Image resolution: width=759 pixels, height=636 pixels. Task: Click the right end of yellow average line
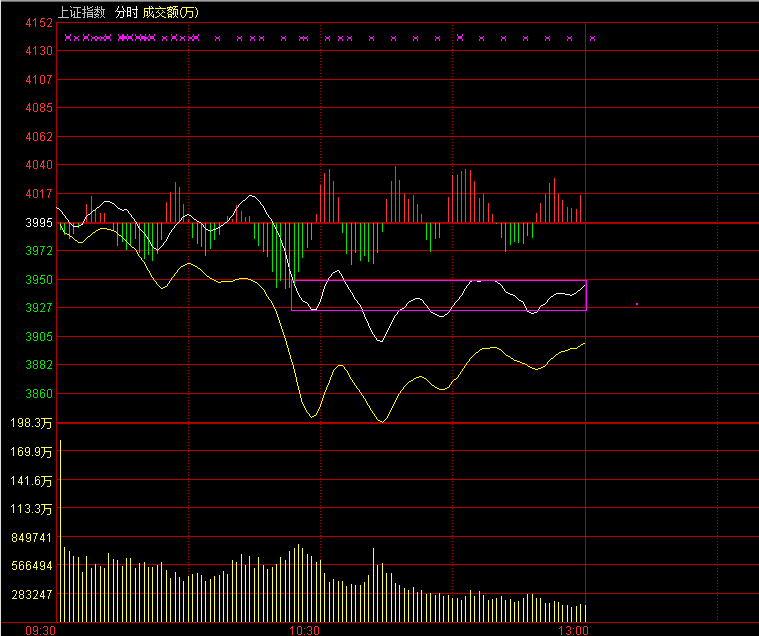click(x=585, y=343)
